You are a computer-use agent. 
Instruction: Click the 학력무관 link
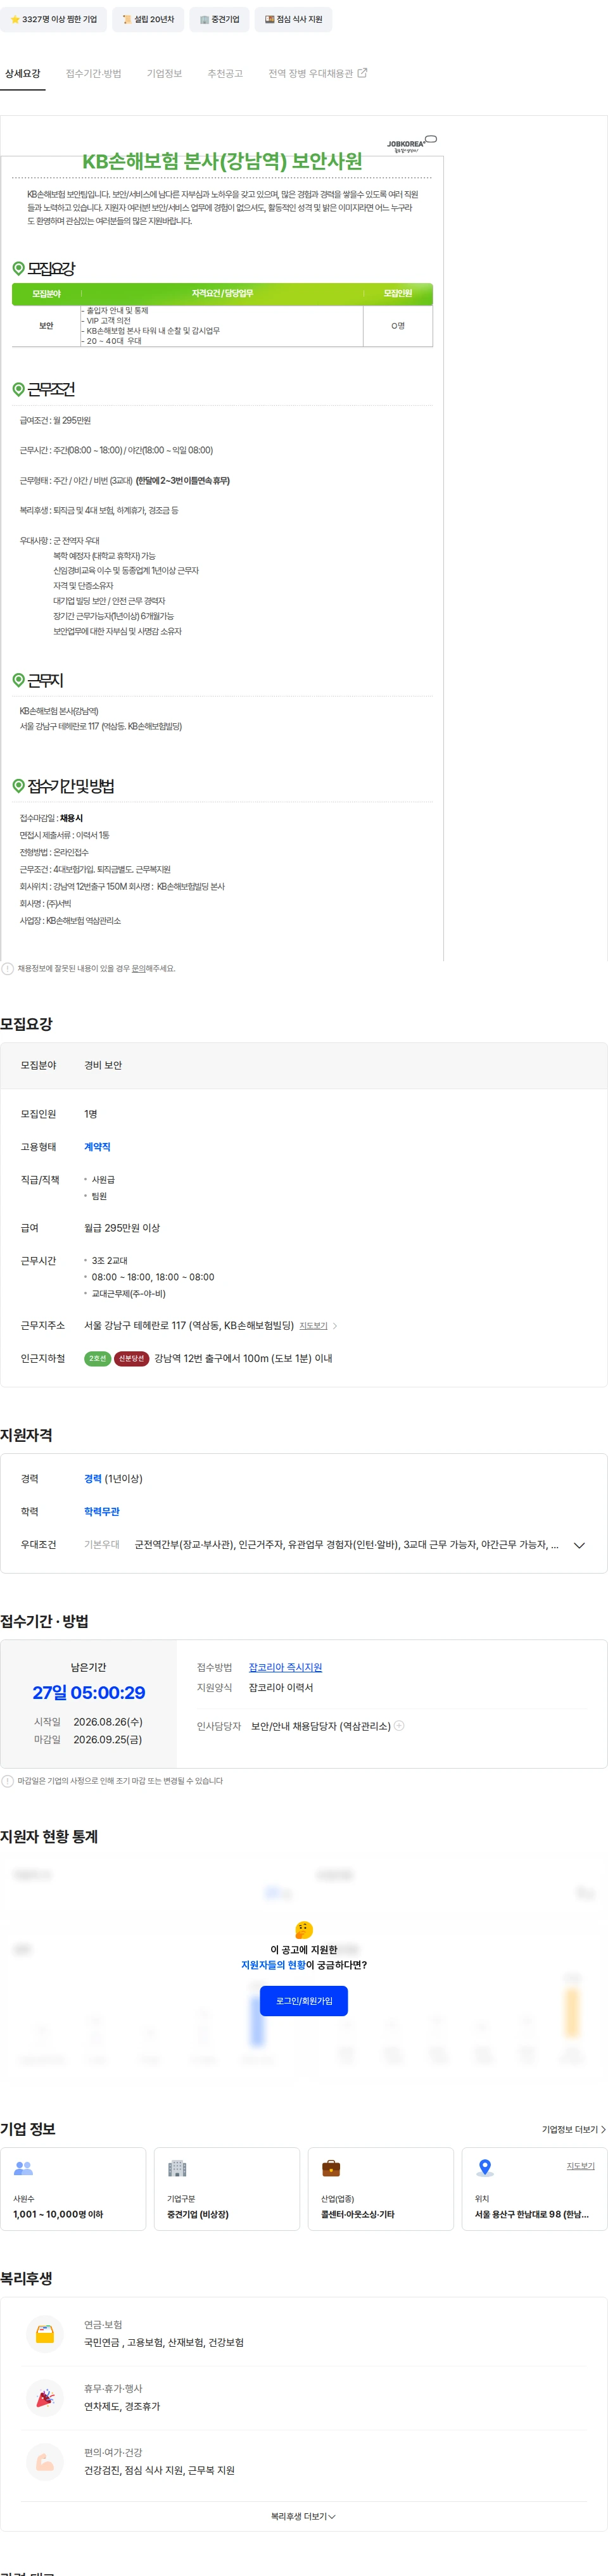tap(102, 1512)
